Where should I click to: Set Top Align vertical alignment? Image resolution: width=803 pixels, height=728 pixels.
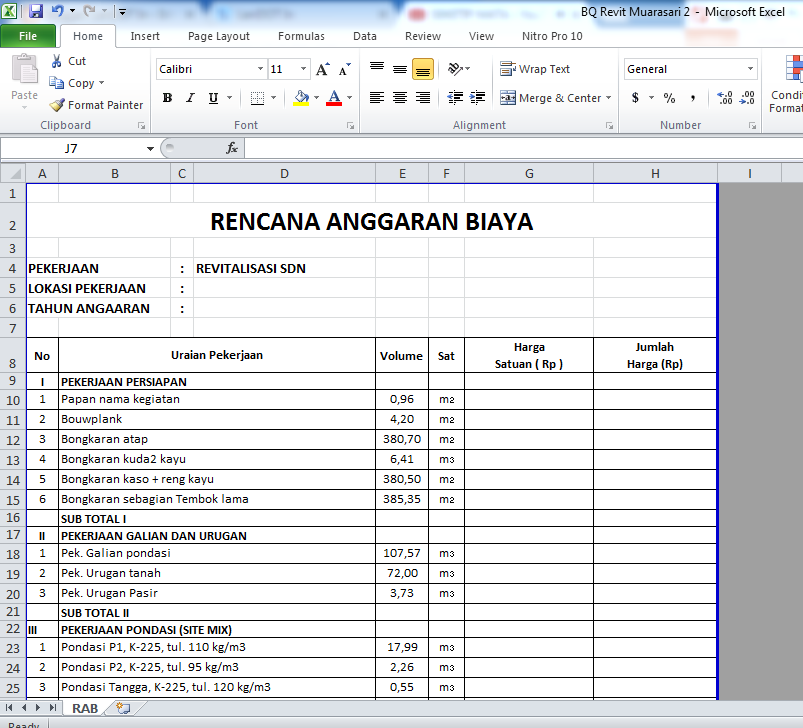(377, 69)
